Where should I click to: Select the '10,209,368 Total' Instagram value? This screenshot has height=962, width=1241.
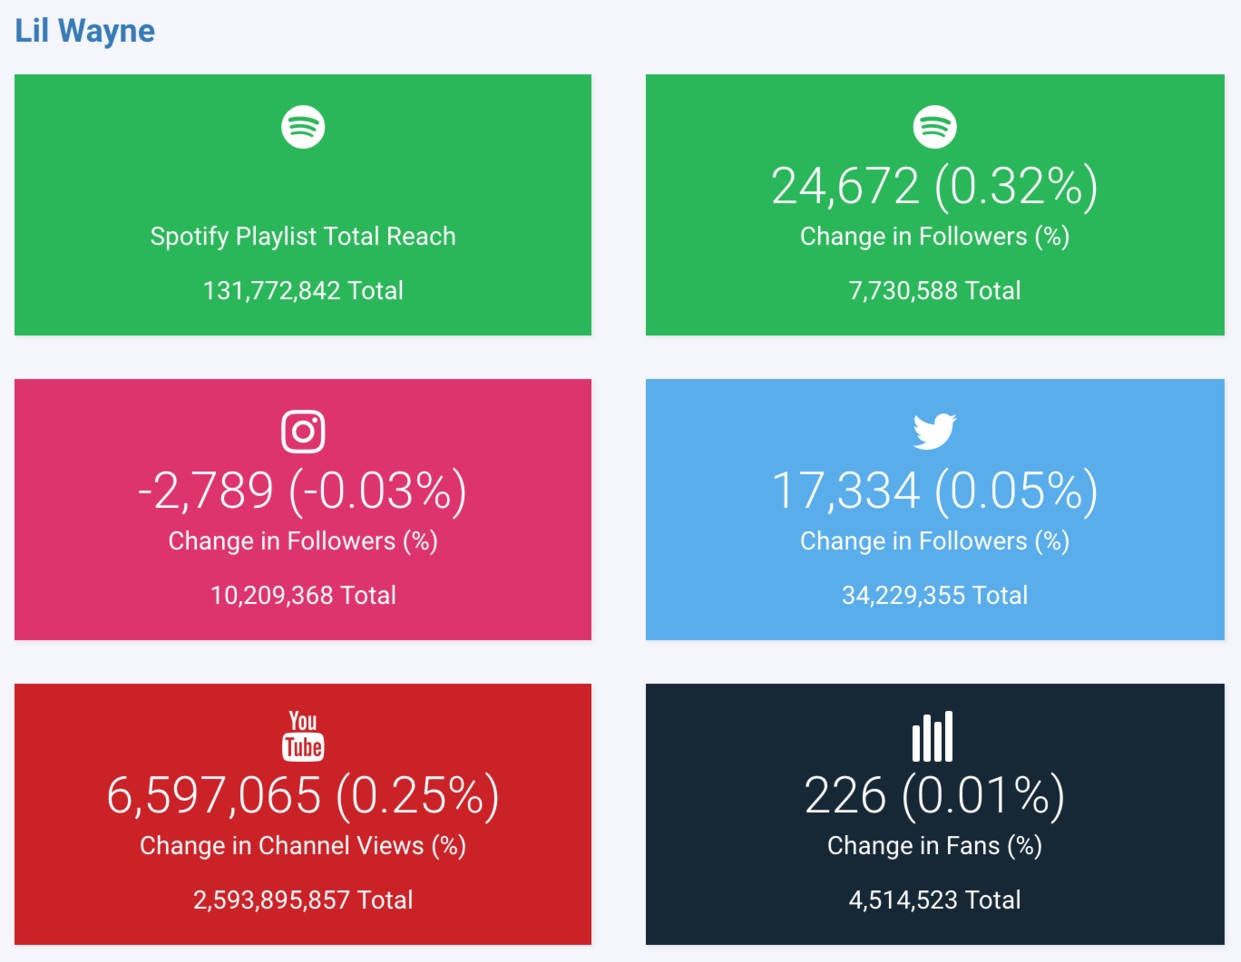(303, 596)
